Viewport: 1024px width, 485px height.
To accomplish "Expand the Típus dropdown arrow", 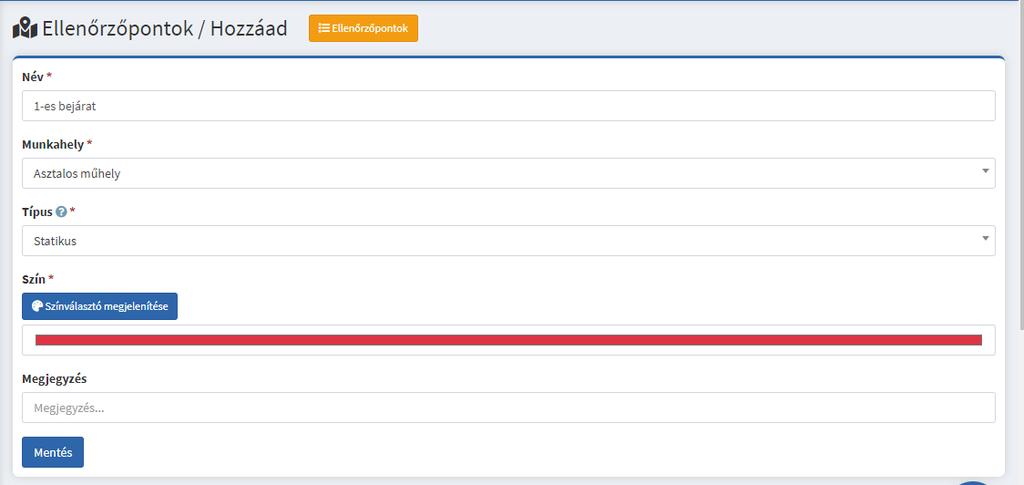I will [x=985, y=238].
